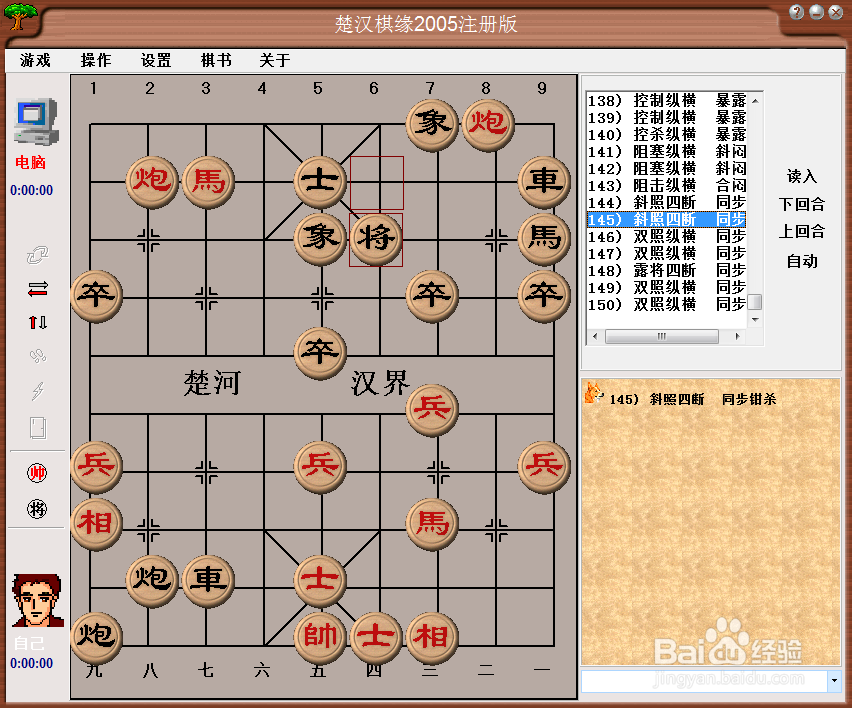Click the vertical scrollbar thumb of list
852x708 pixels.
pos(755,302)
